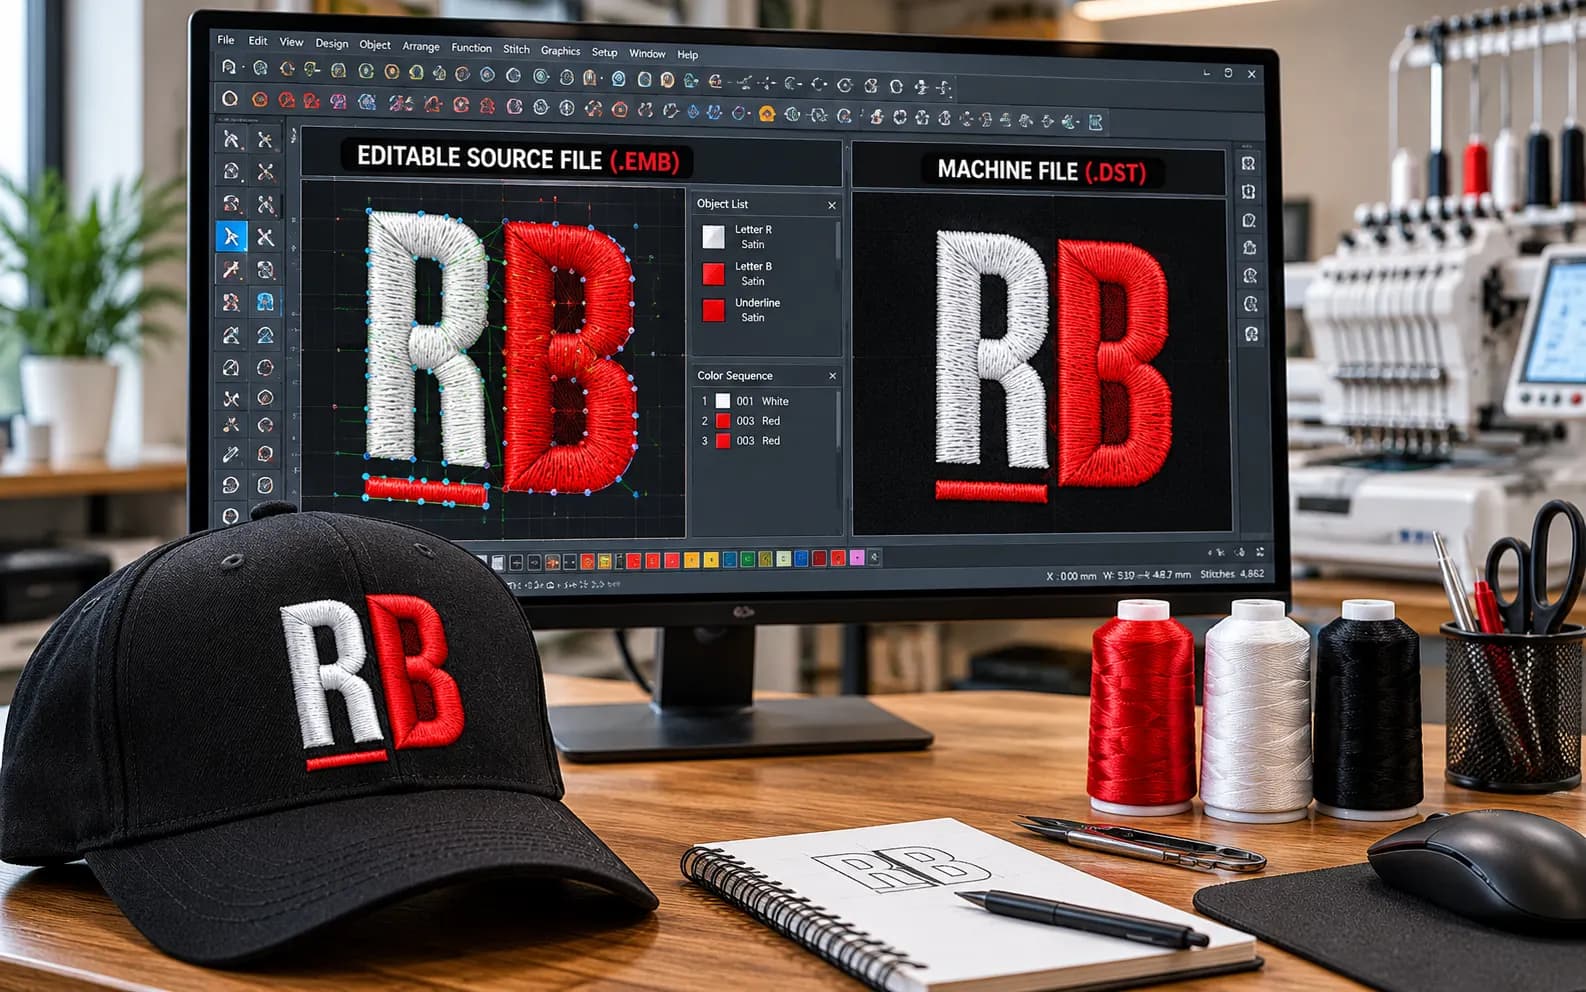The height and width of the screenshot is (992, 1586).
Task: Select Underline Satin in Object List
Action: 766,310
